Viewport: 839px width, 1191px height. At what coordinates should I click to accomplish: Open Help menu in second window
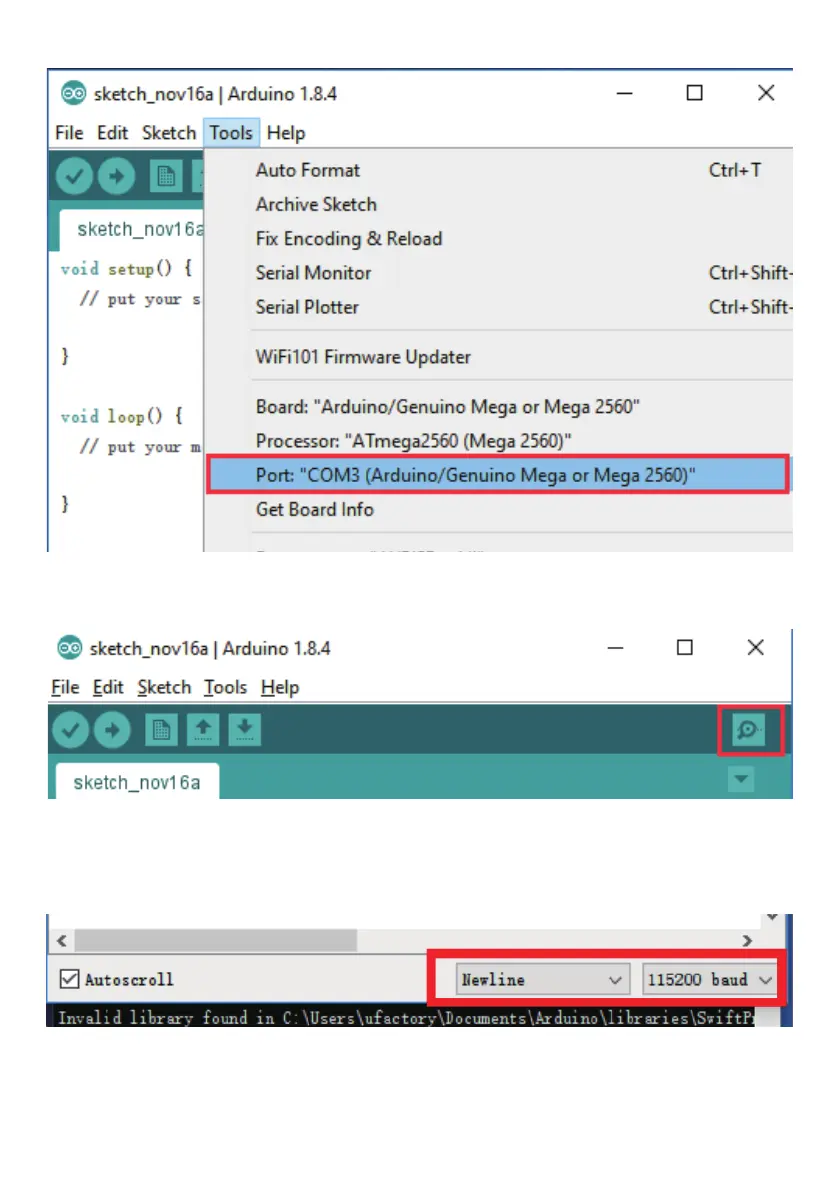pos(280,687)
